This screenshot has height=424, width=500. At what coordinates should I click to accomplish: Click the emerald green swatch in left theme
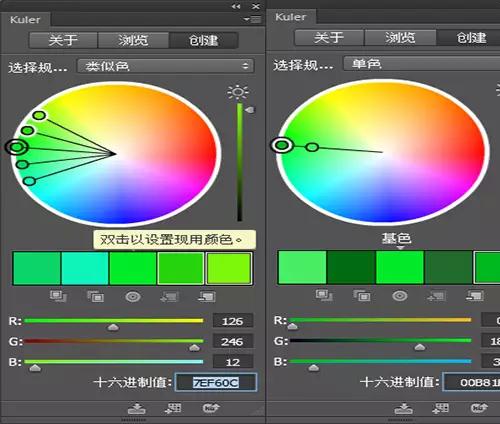click(x=37, y=268)
